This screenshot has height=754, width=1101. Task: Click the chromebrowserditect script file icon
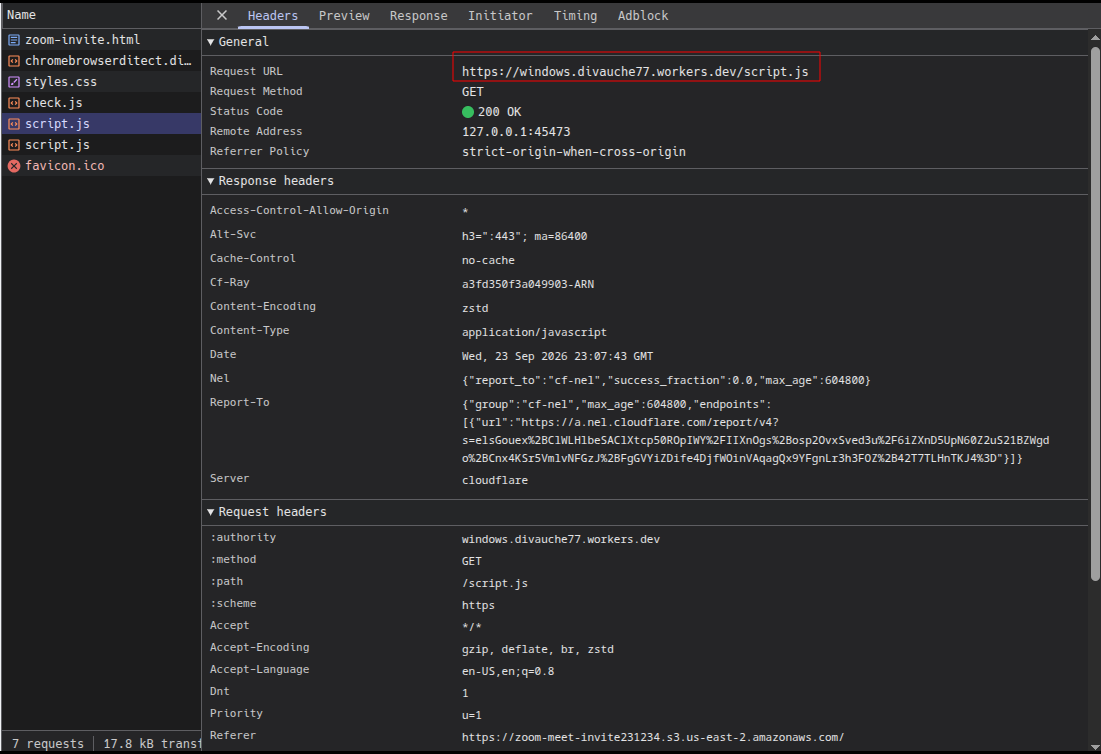tap(14, 61)
